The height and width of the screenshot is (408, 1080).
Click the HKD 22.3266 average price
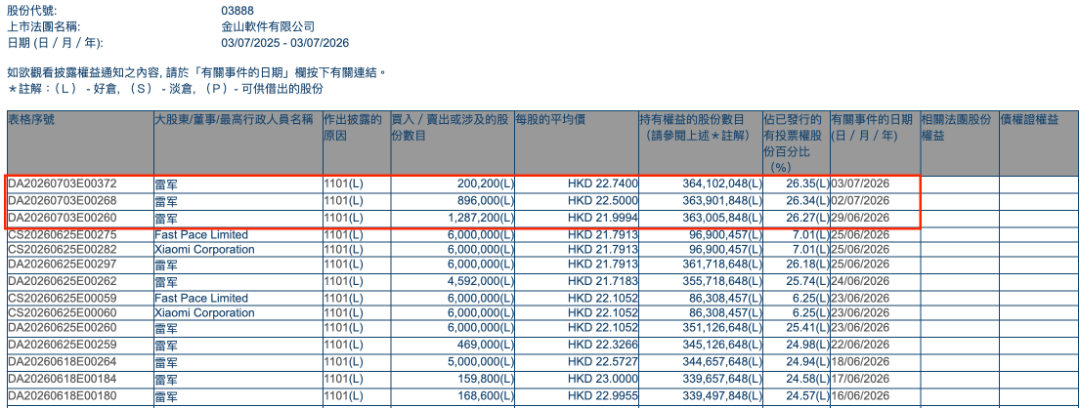(602, 345)
